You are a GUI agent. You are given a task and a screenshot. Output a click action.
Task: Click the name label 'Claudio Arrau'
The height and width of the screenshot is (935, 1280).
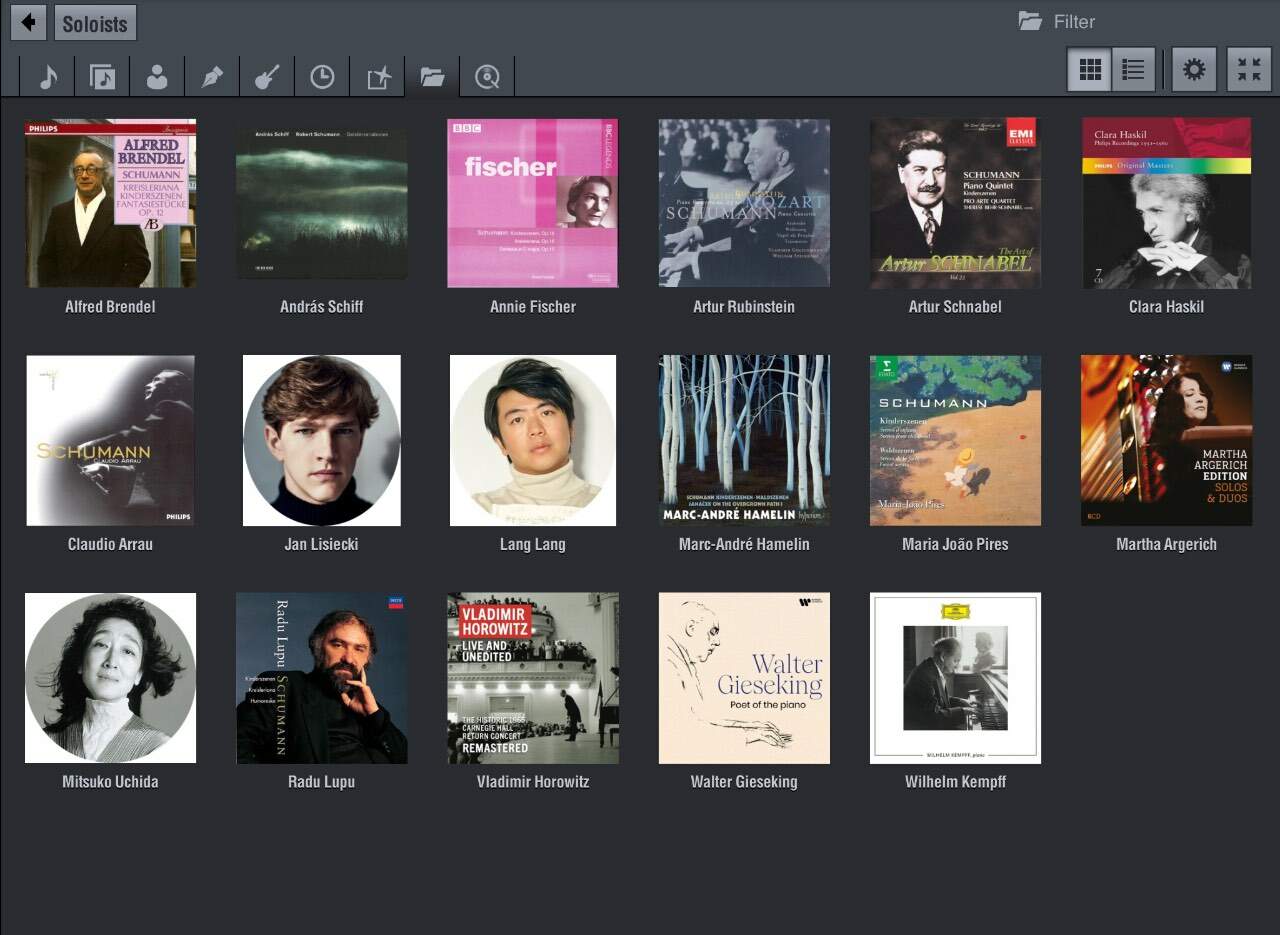tap(110, 544)
